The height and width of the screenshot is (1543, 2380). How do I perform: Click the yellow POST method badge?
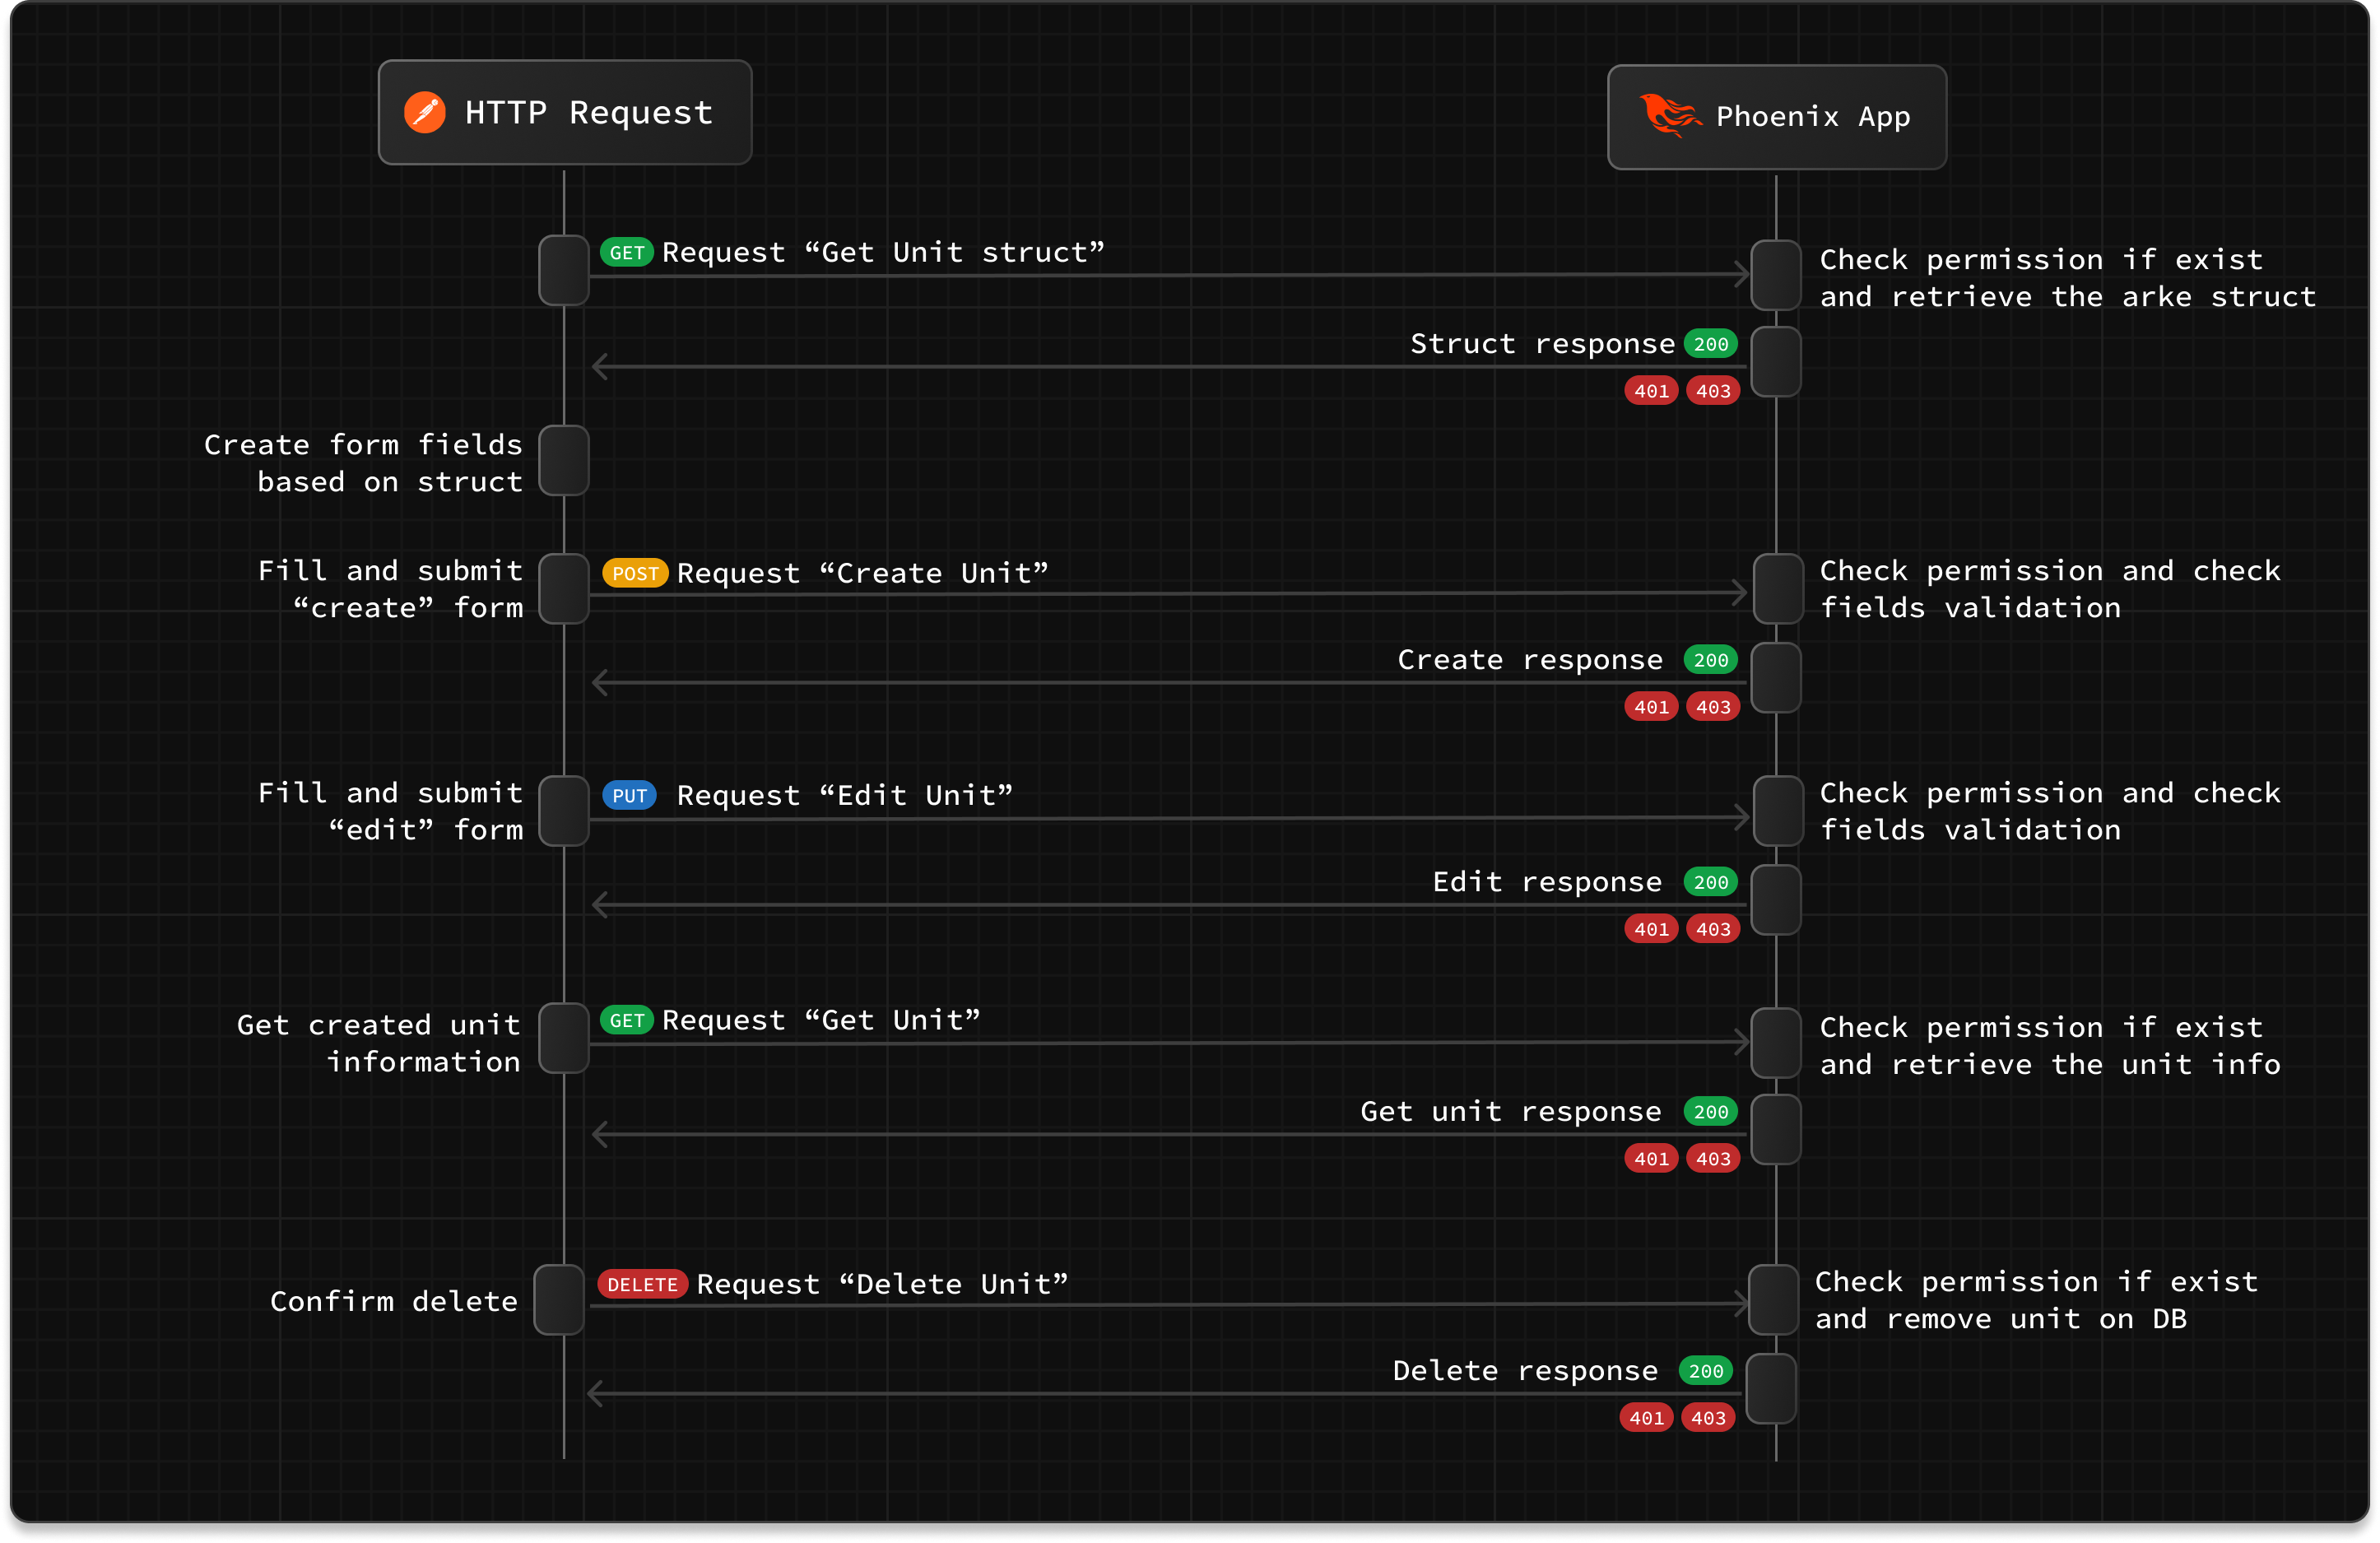635,573
